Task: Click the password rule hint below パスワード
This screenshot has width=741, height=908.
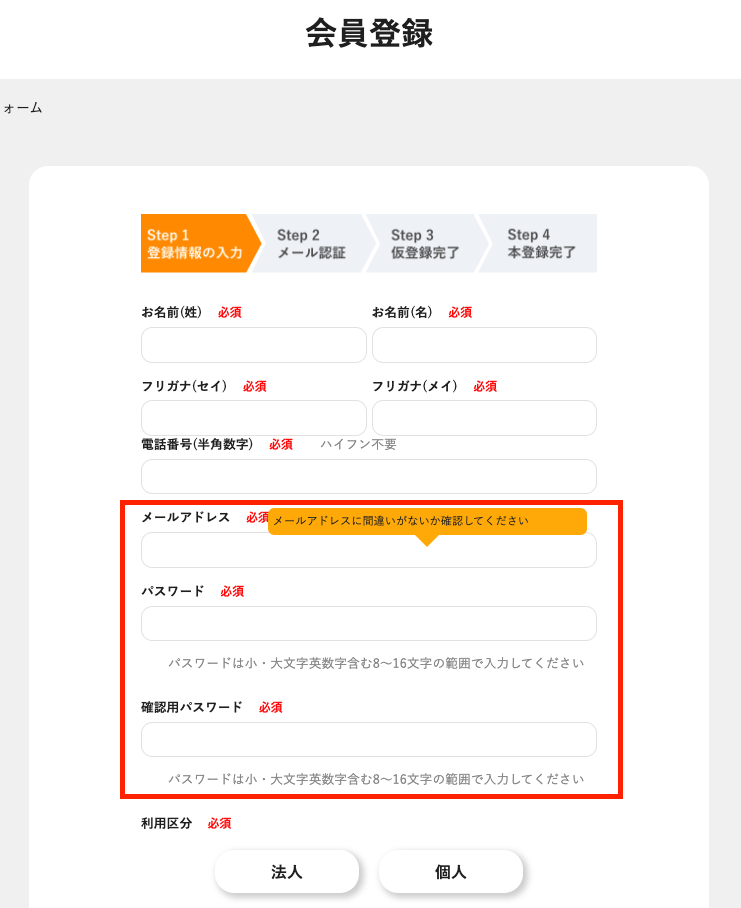Action: tap(376, 663)
